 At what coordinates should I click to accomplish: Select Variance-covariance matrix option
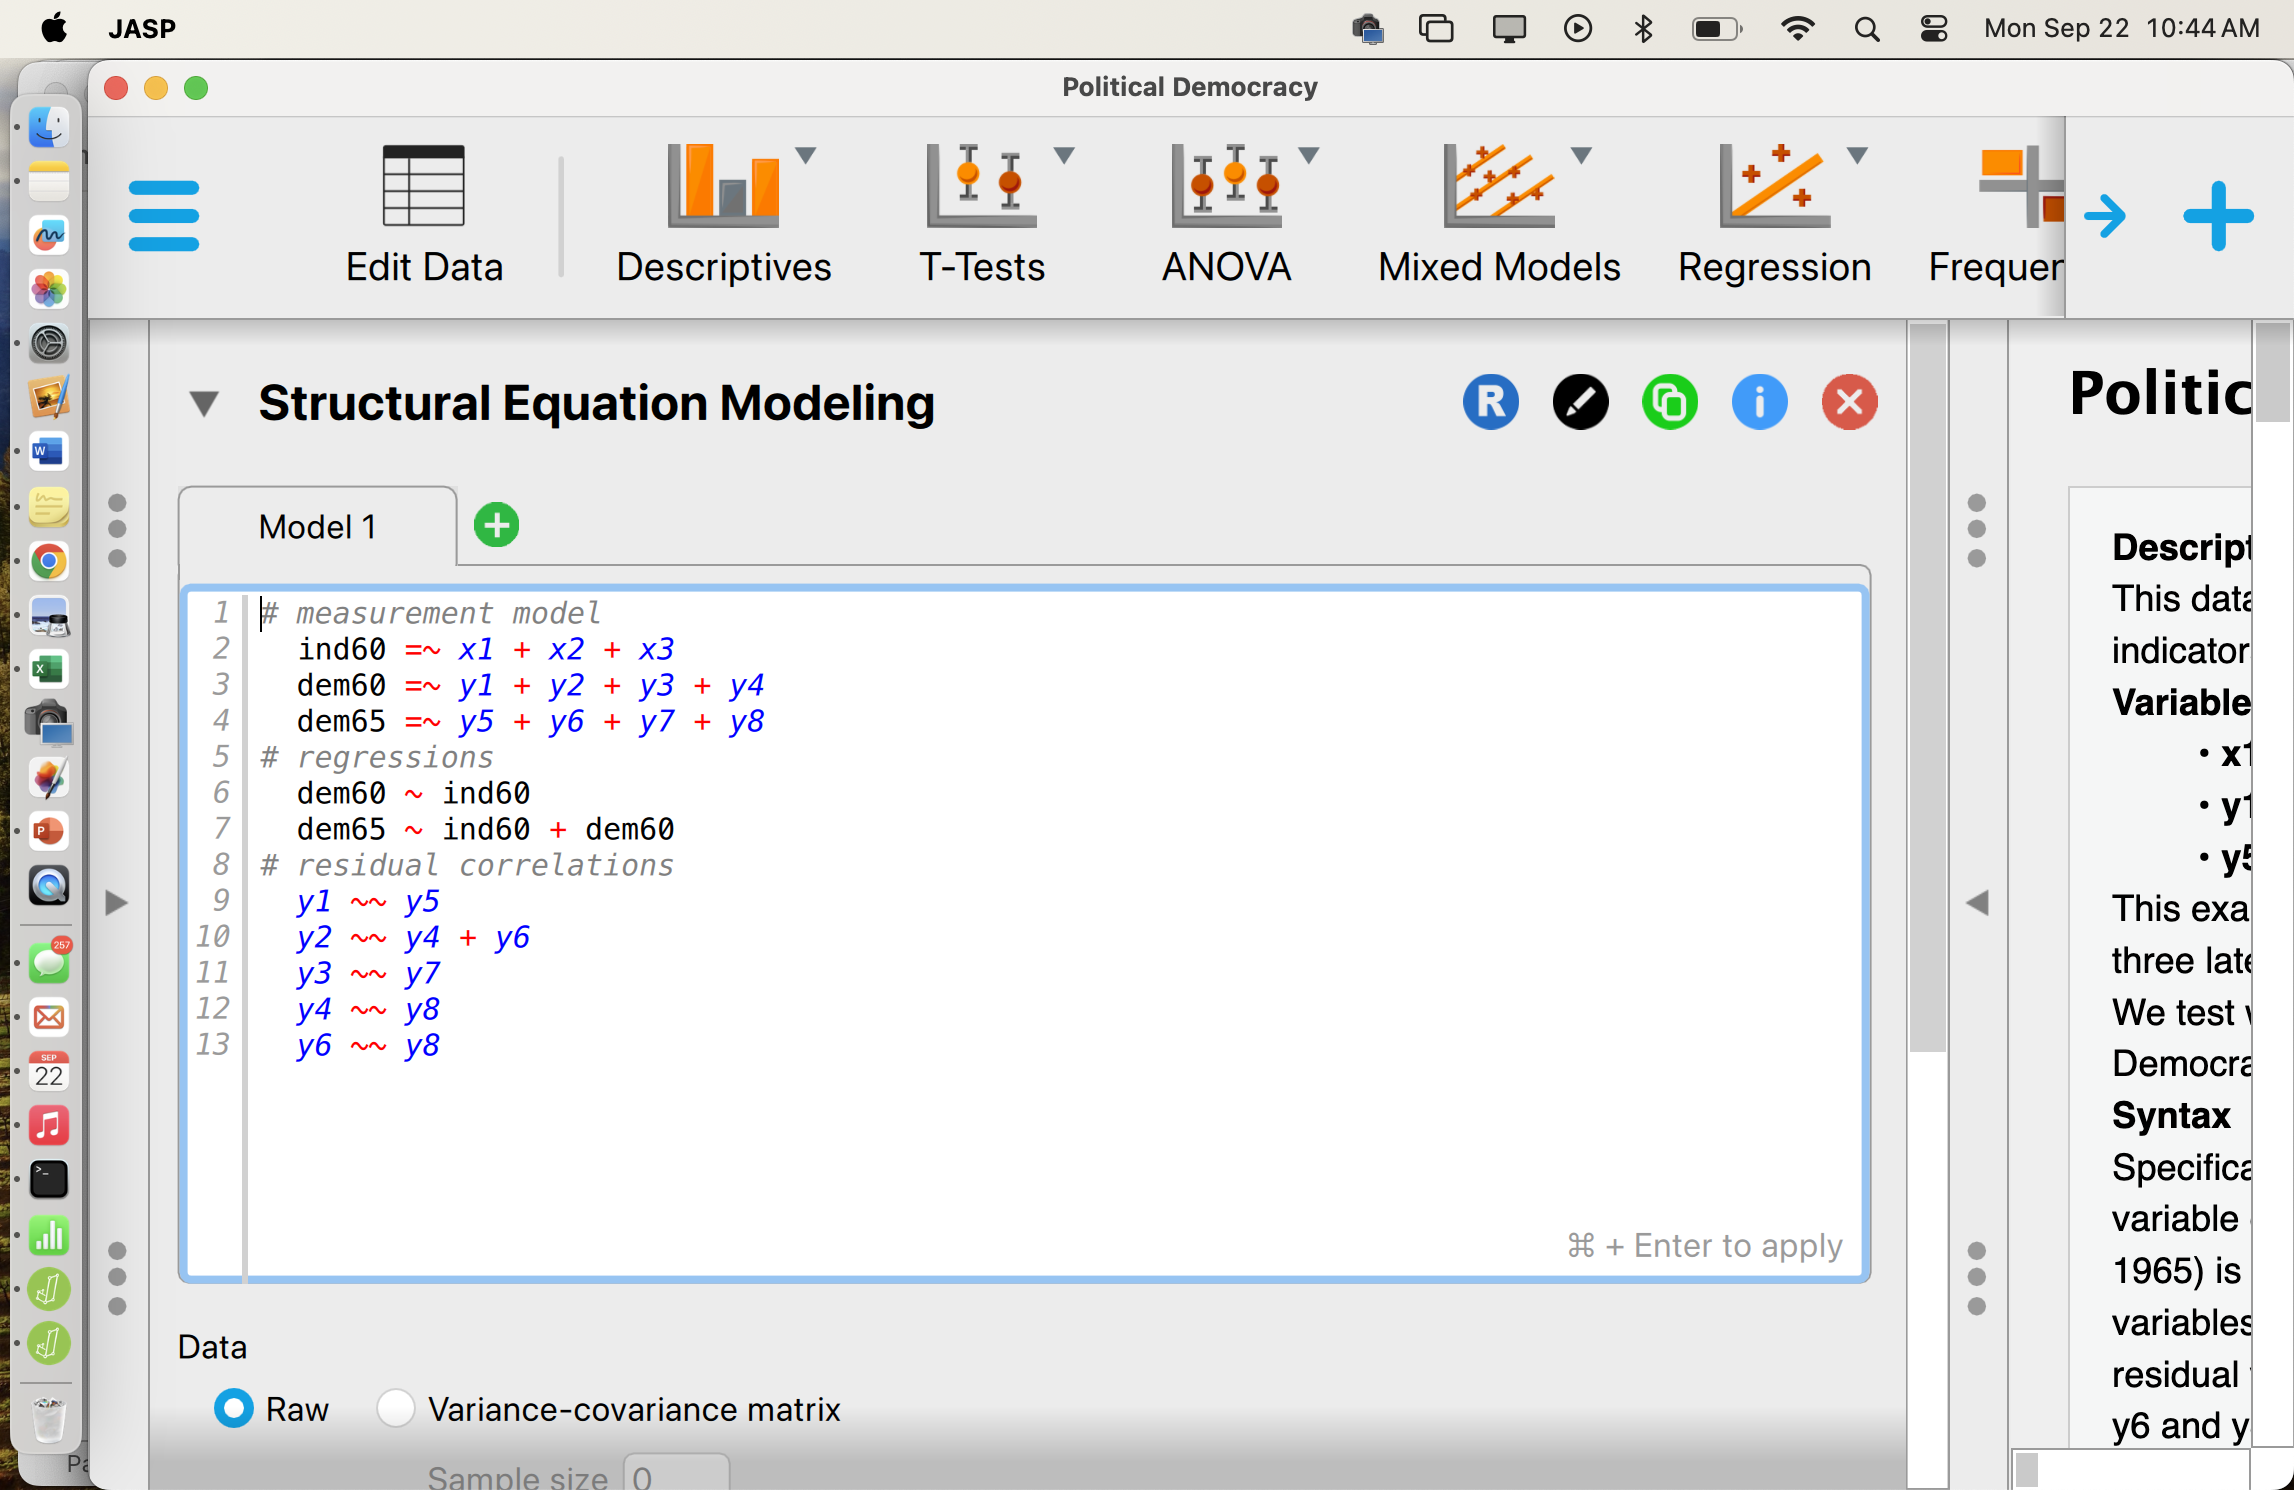(396, 1408)
